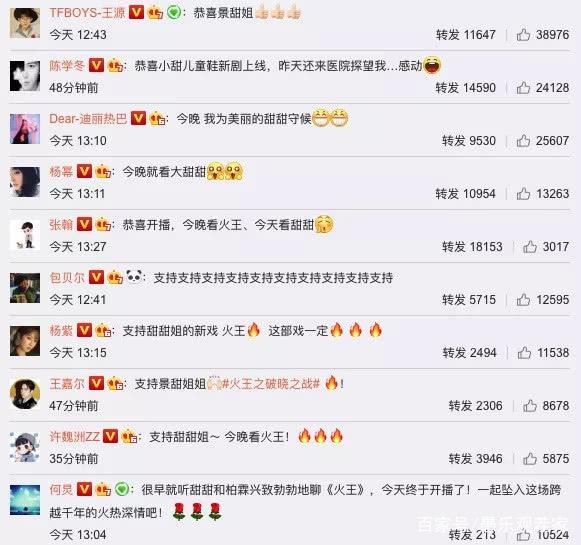The height and width of the screenshot is (545, 581).
Task: Click like icon beside 12595 on 包贝尔's comment
Action: (x=523, y=300)
